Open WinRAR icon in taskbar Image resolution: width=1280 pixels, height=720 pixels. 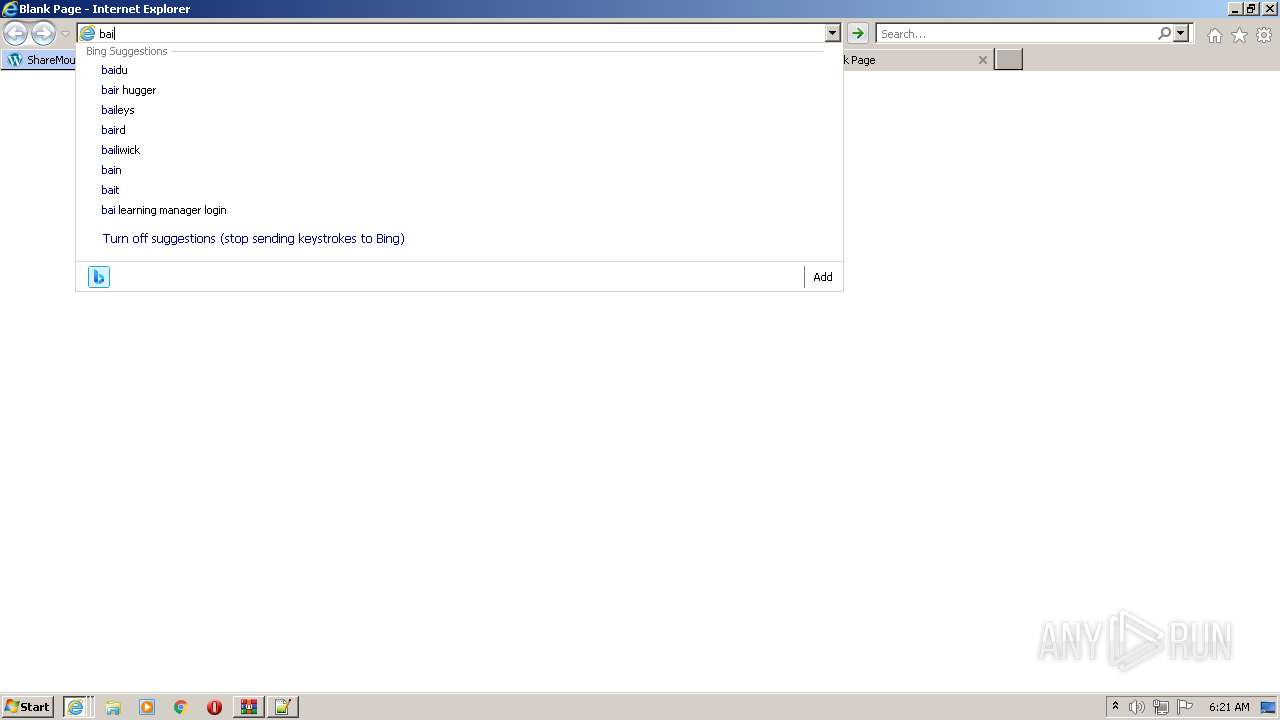pos(248,707)
